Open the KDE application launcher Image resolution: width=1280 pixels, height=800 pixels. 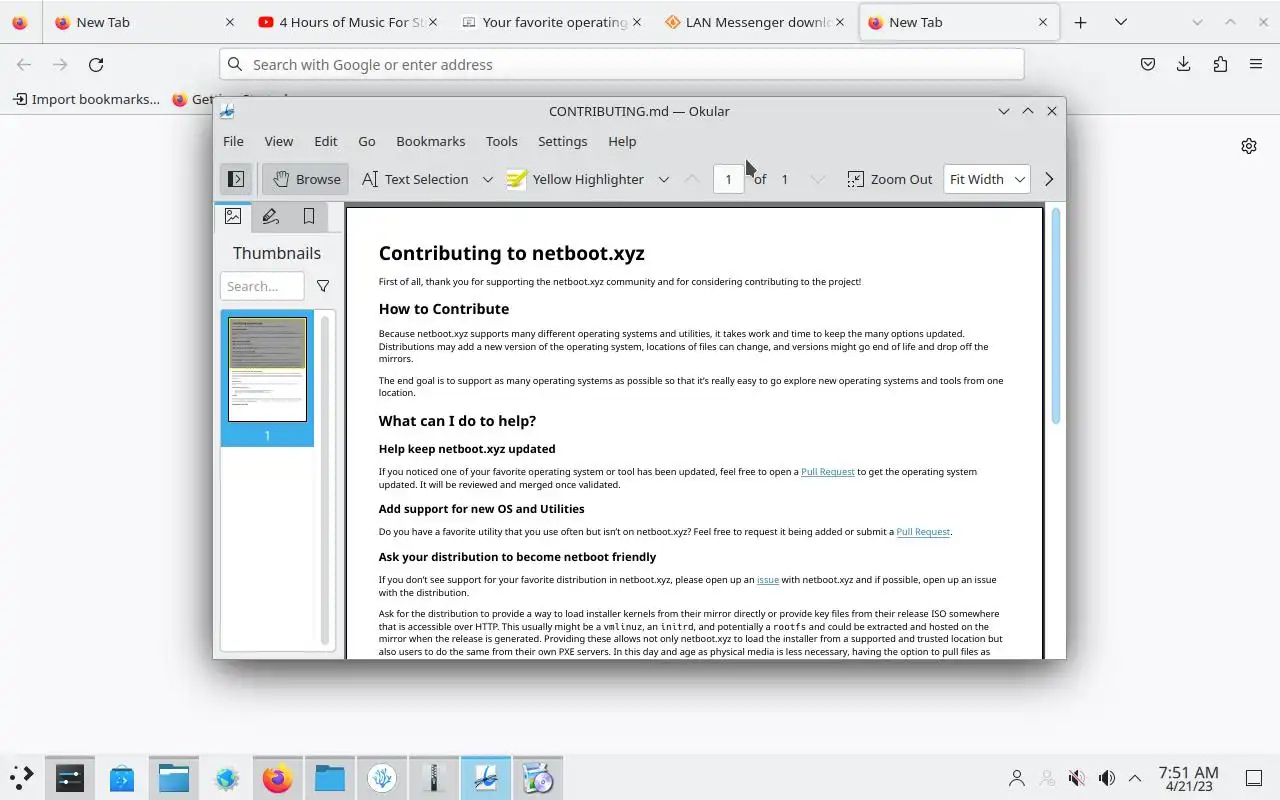(x=21, y=777)
